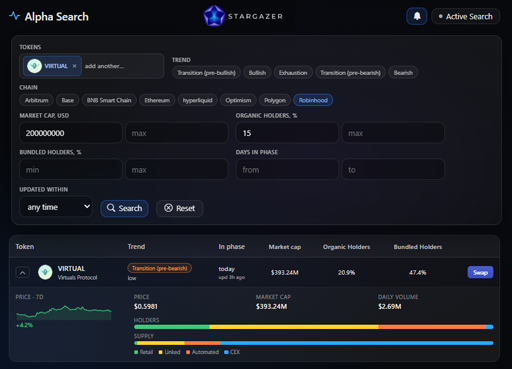Click the blue CEX legend swatch

[226, 352]
